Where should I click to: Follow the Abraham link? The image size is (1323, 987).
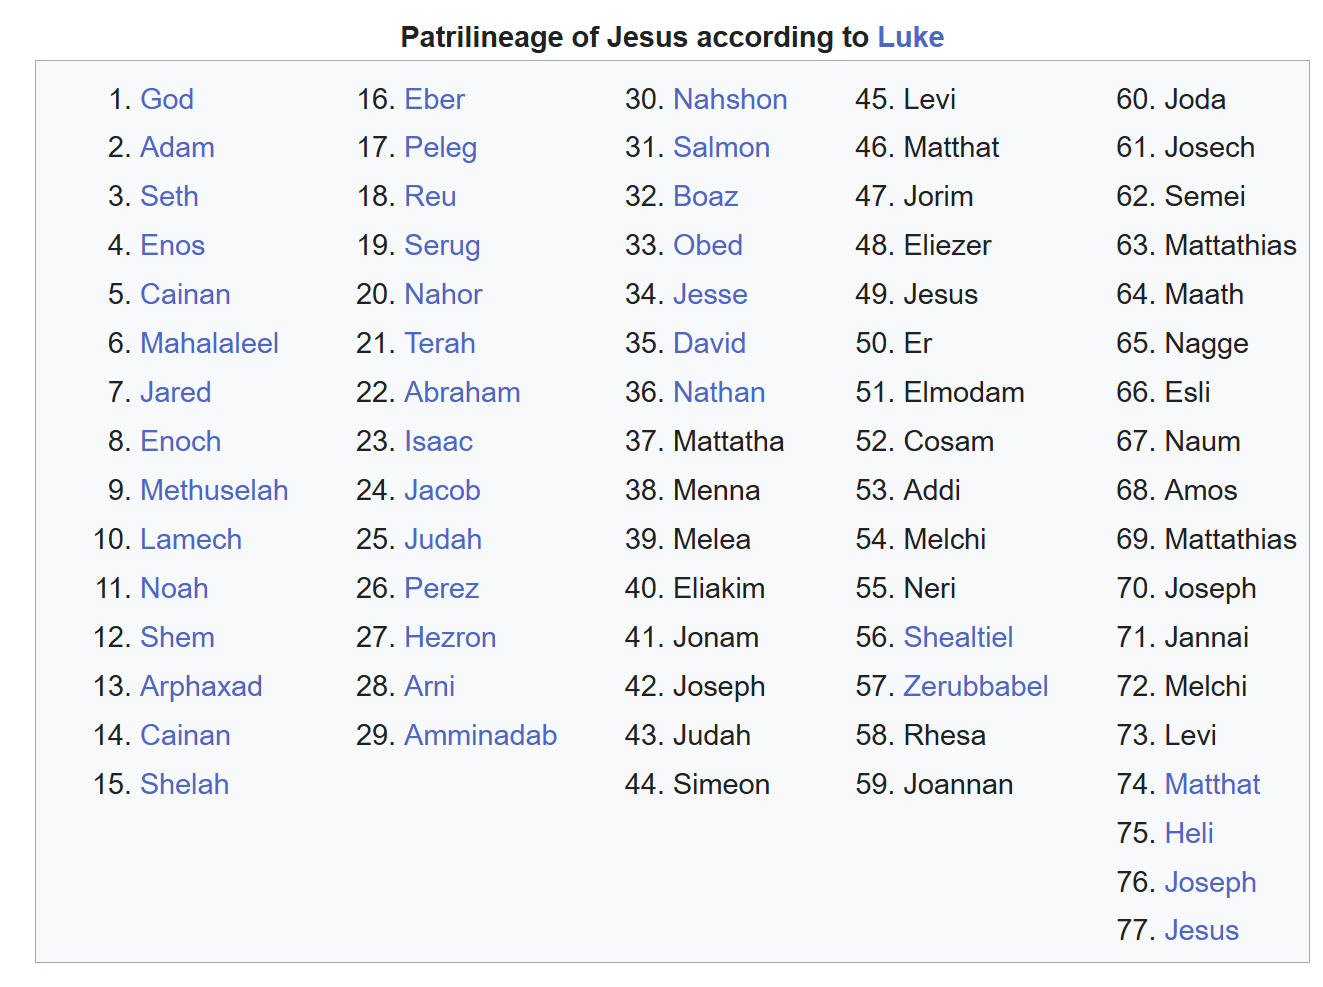[462, 392]
